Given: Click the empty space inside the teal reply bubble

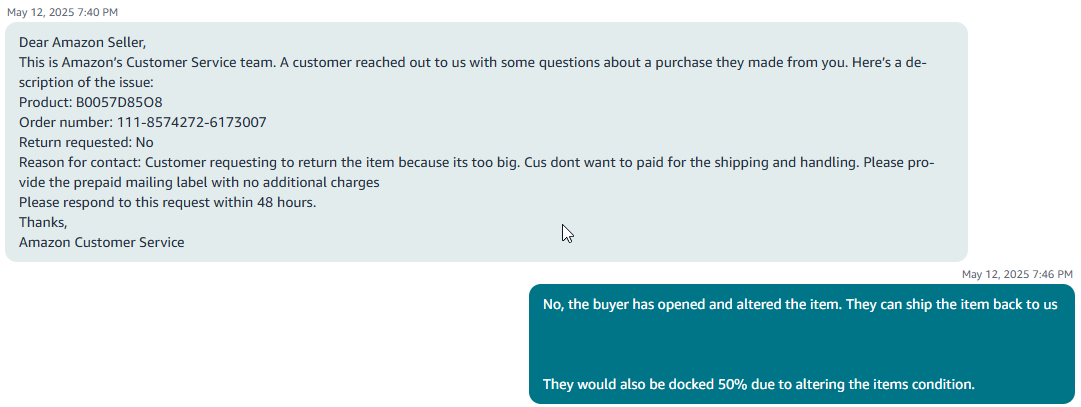Looking at the screenshot, I should click(801, 345).
